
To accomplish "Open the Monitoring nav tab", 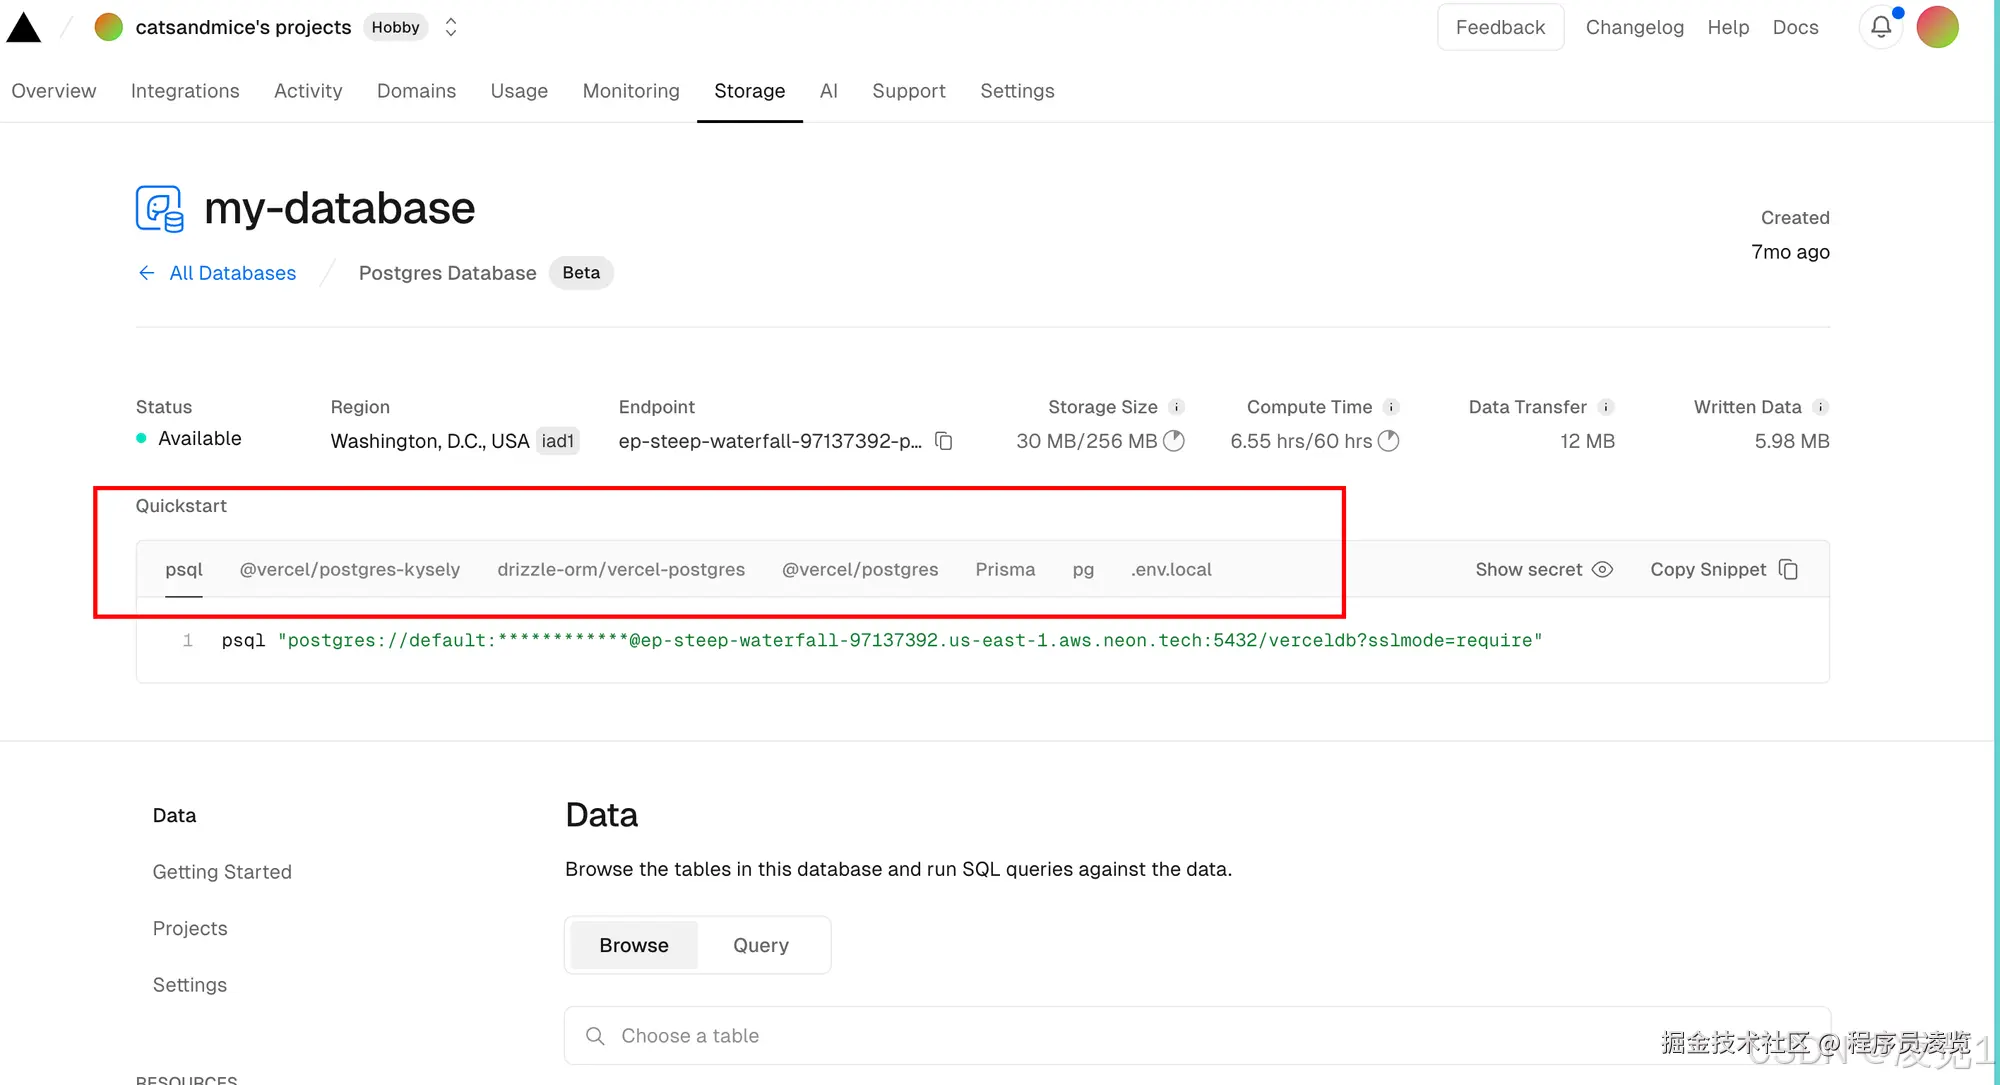I will tap(630, 91).
